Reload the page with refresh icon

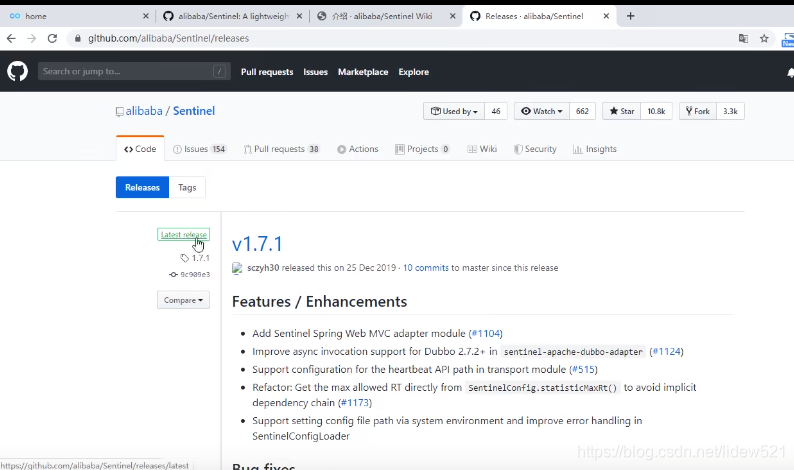tap(52, 38)
